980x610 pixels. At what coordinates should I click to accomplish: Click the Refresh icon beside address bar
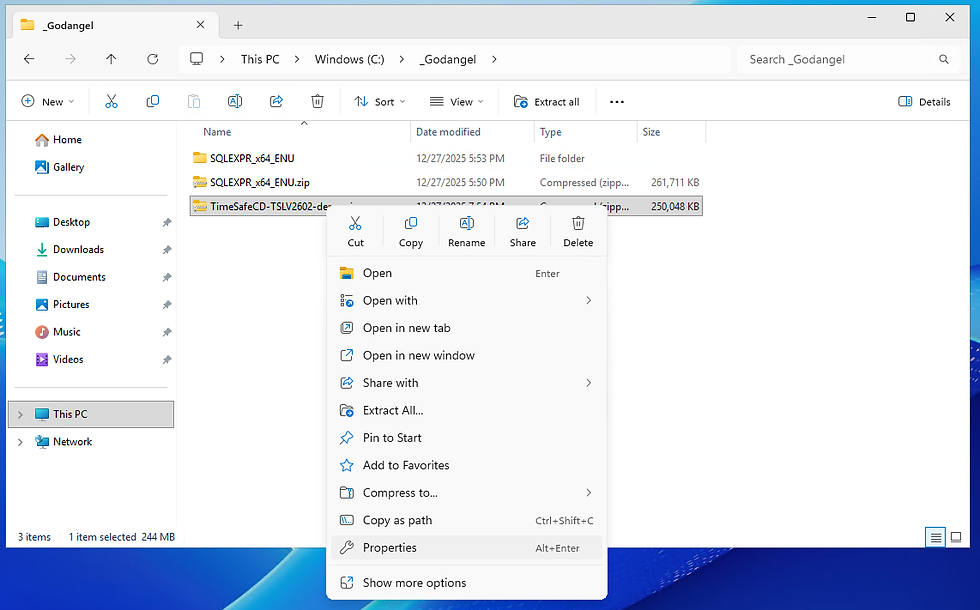click(152, 59)
